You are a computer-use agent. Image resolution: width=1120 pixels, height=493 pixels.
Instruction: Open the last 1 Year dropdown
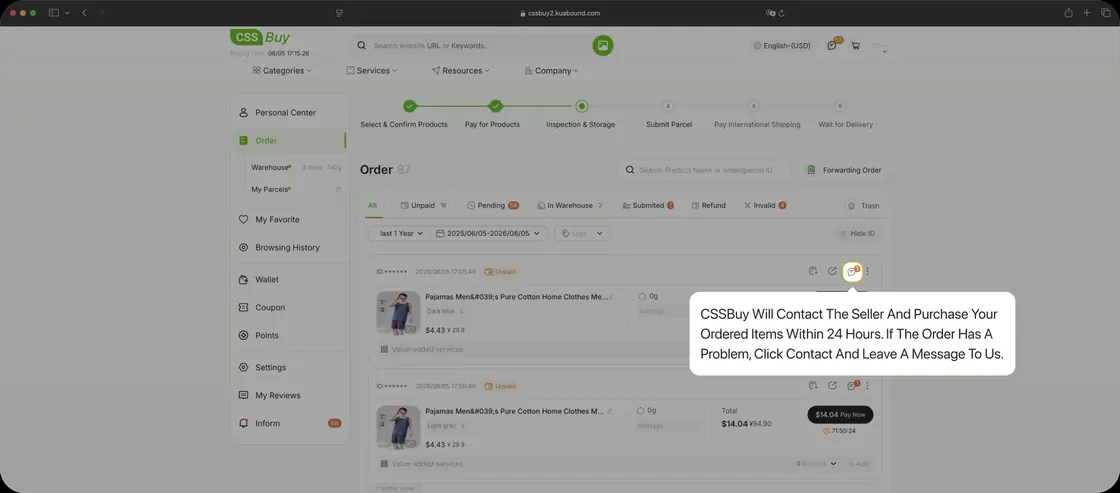point(401,234)
